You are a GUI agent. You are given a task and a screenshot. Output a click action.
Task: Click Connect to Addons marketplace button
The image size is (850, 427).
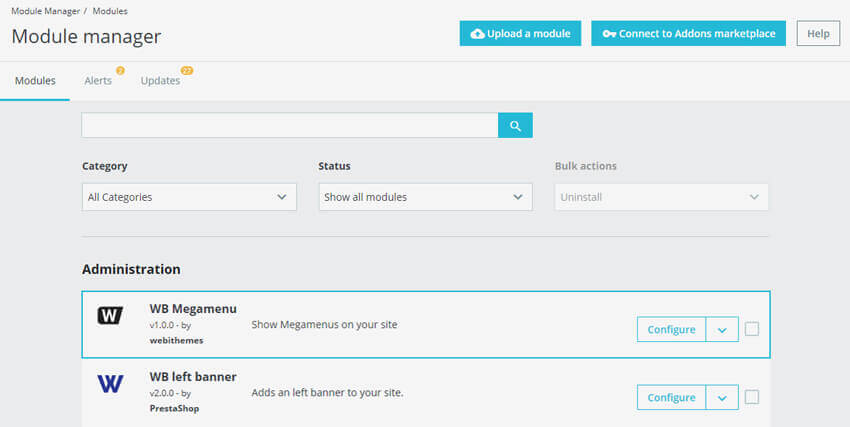(x=689, y=34)
